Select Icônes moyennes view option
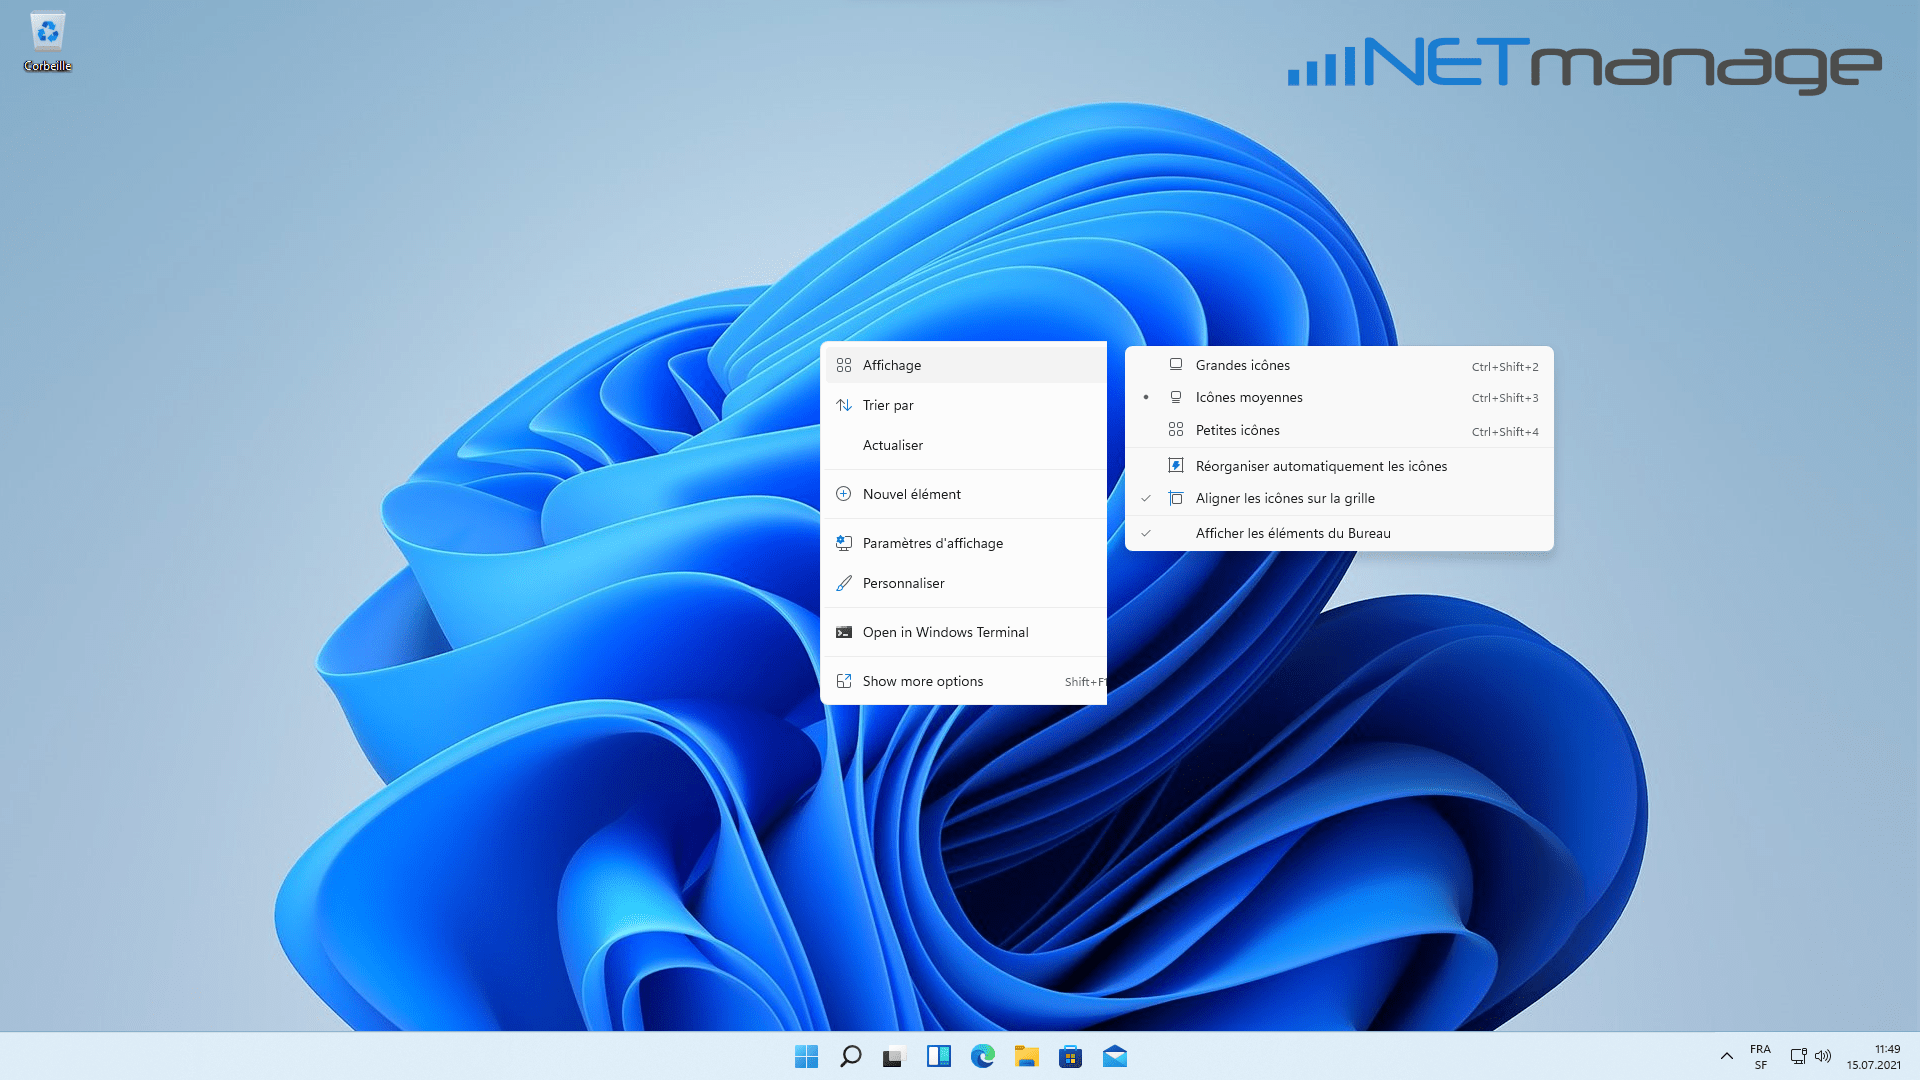This screenshot has width=1920, height=1080. click(x=1339, y=397)
